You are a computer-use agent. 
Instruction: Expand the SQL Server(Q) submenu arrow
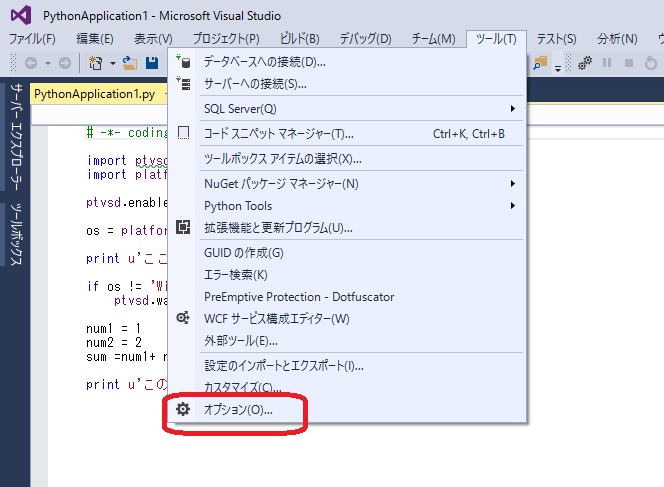(513, 109)
